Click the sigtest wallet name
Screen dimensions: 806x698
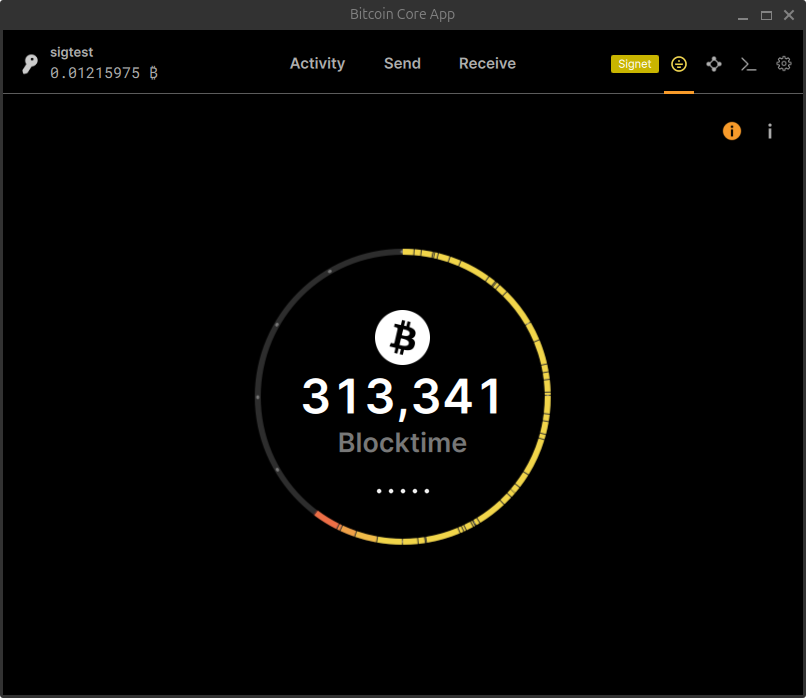[x=71, y=52]
